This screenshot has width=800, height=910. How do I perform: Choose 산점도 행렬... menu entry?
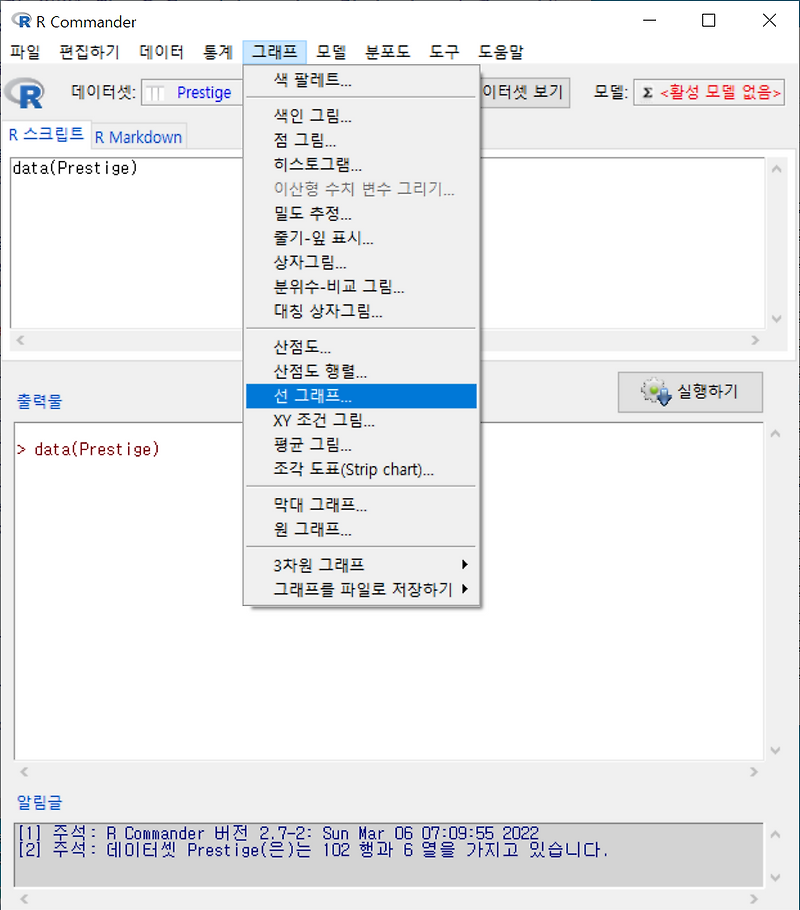(x=361, y=371)
